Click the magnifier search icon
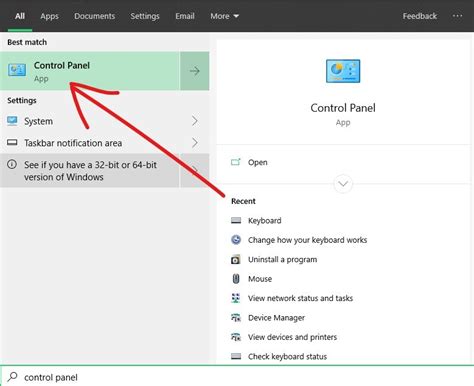This screenshot has width=474, height=386. tap(12, 377)
